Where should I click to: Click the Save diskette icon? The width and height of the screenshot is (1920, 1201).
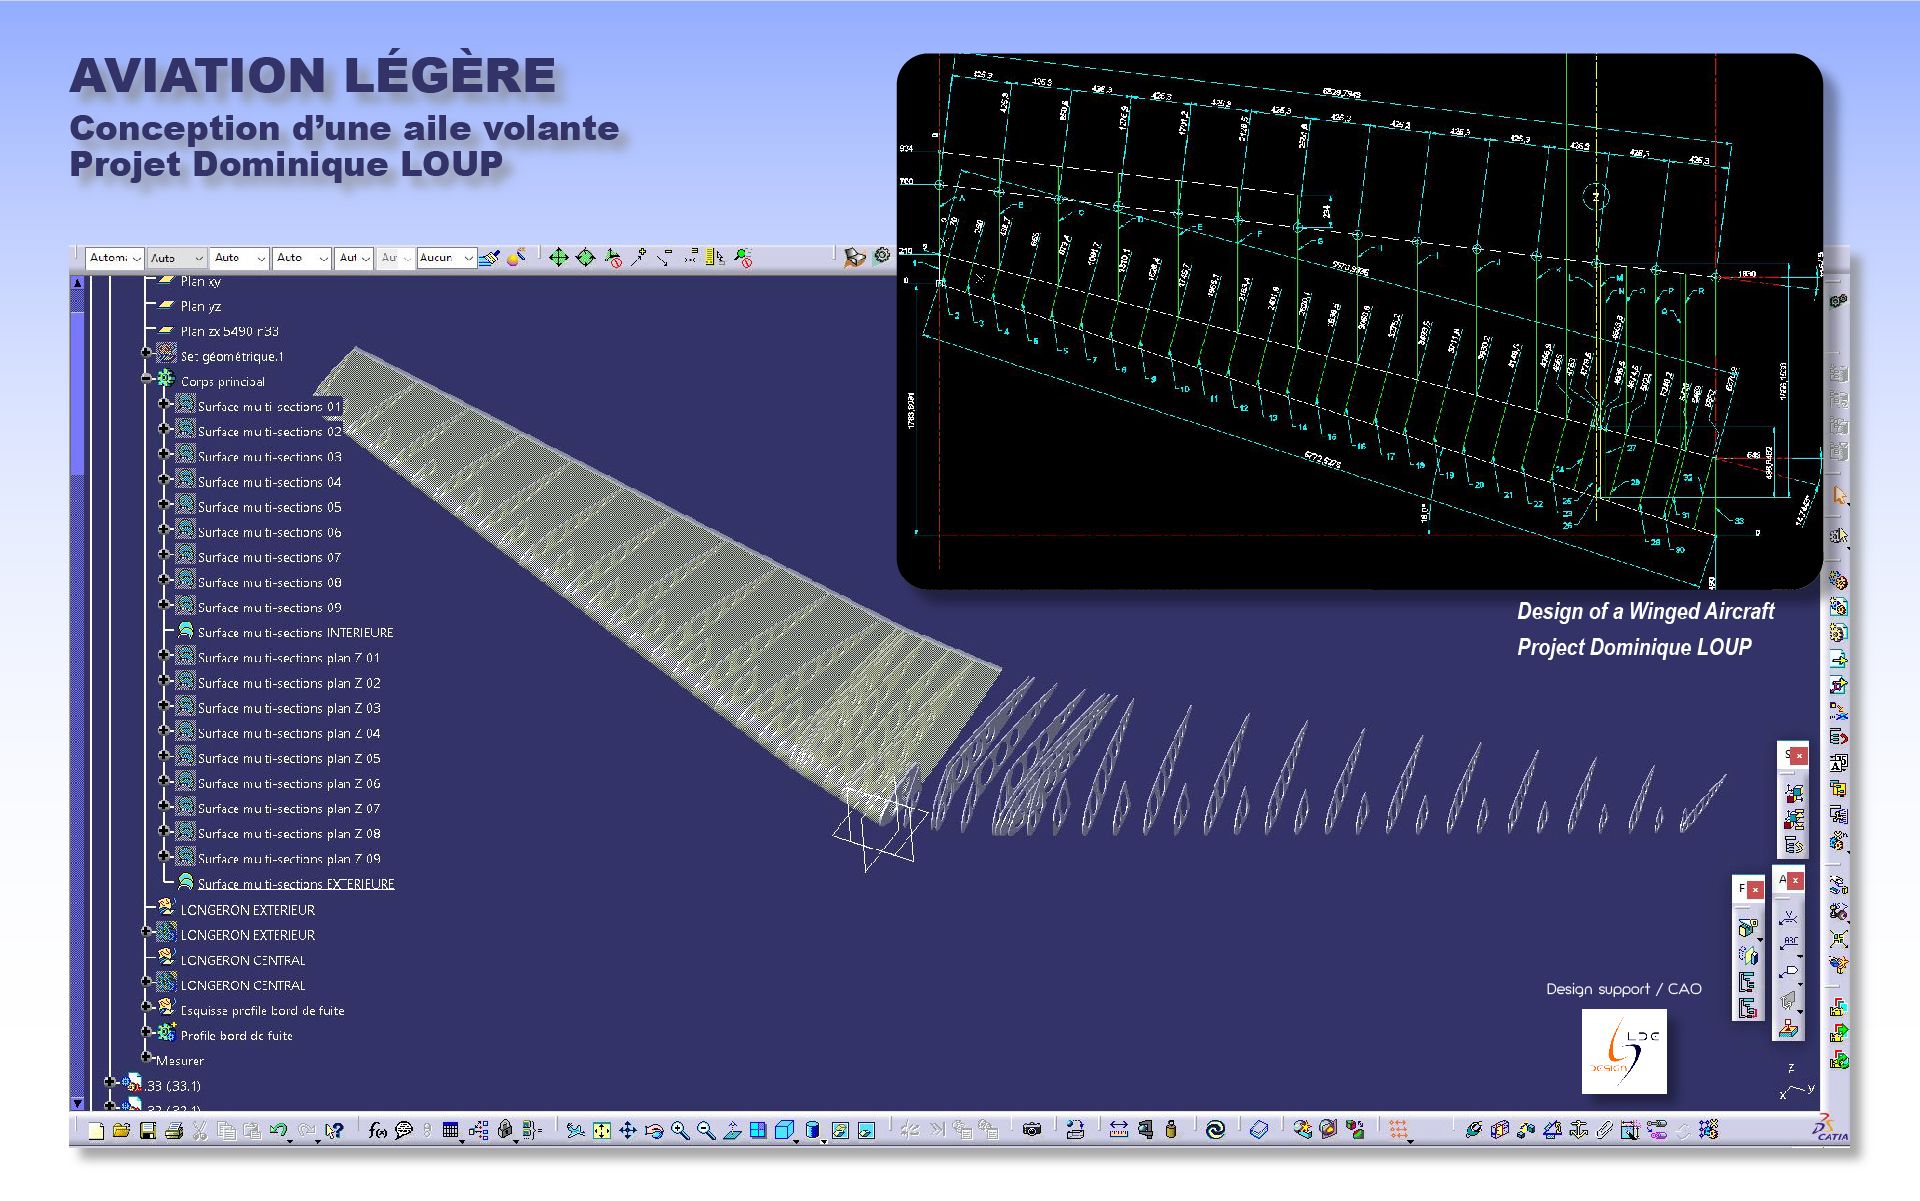point(148,1131)
